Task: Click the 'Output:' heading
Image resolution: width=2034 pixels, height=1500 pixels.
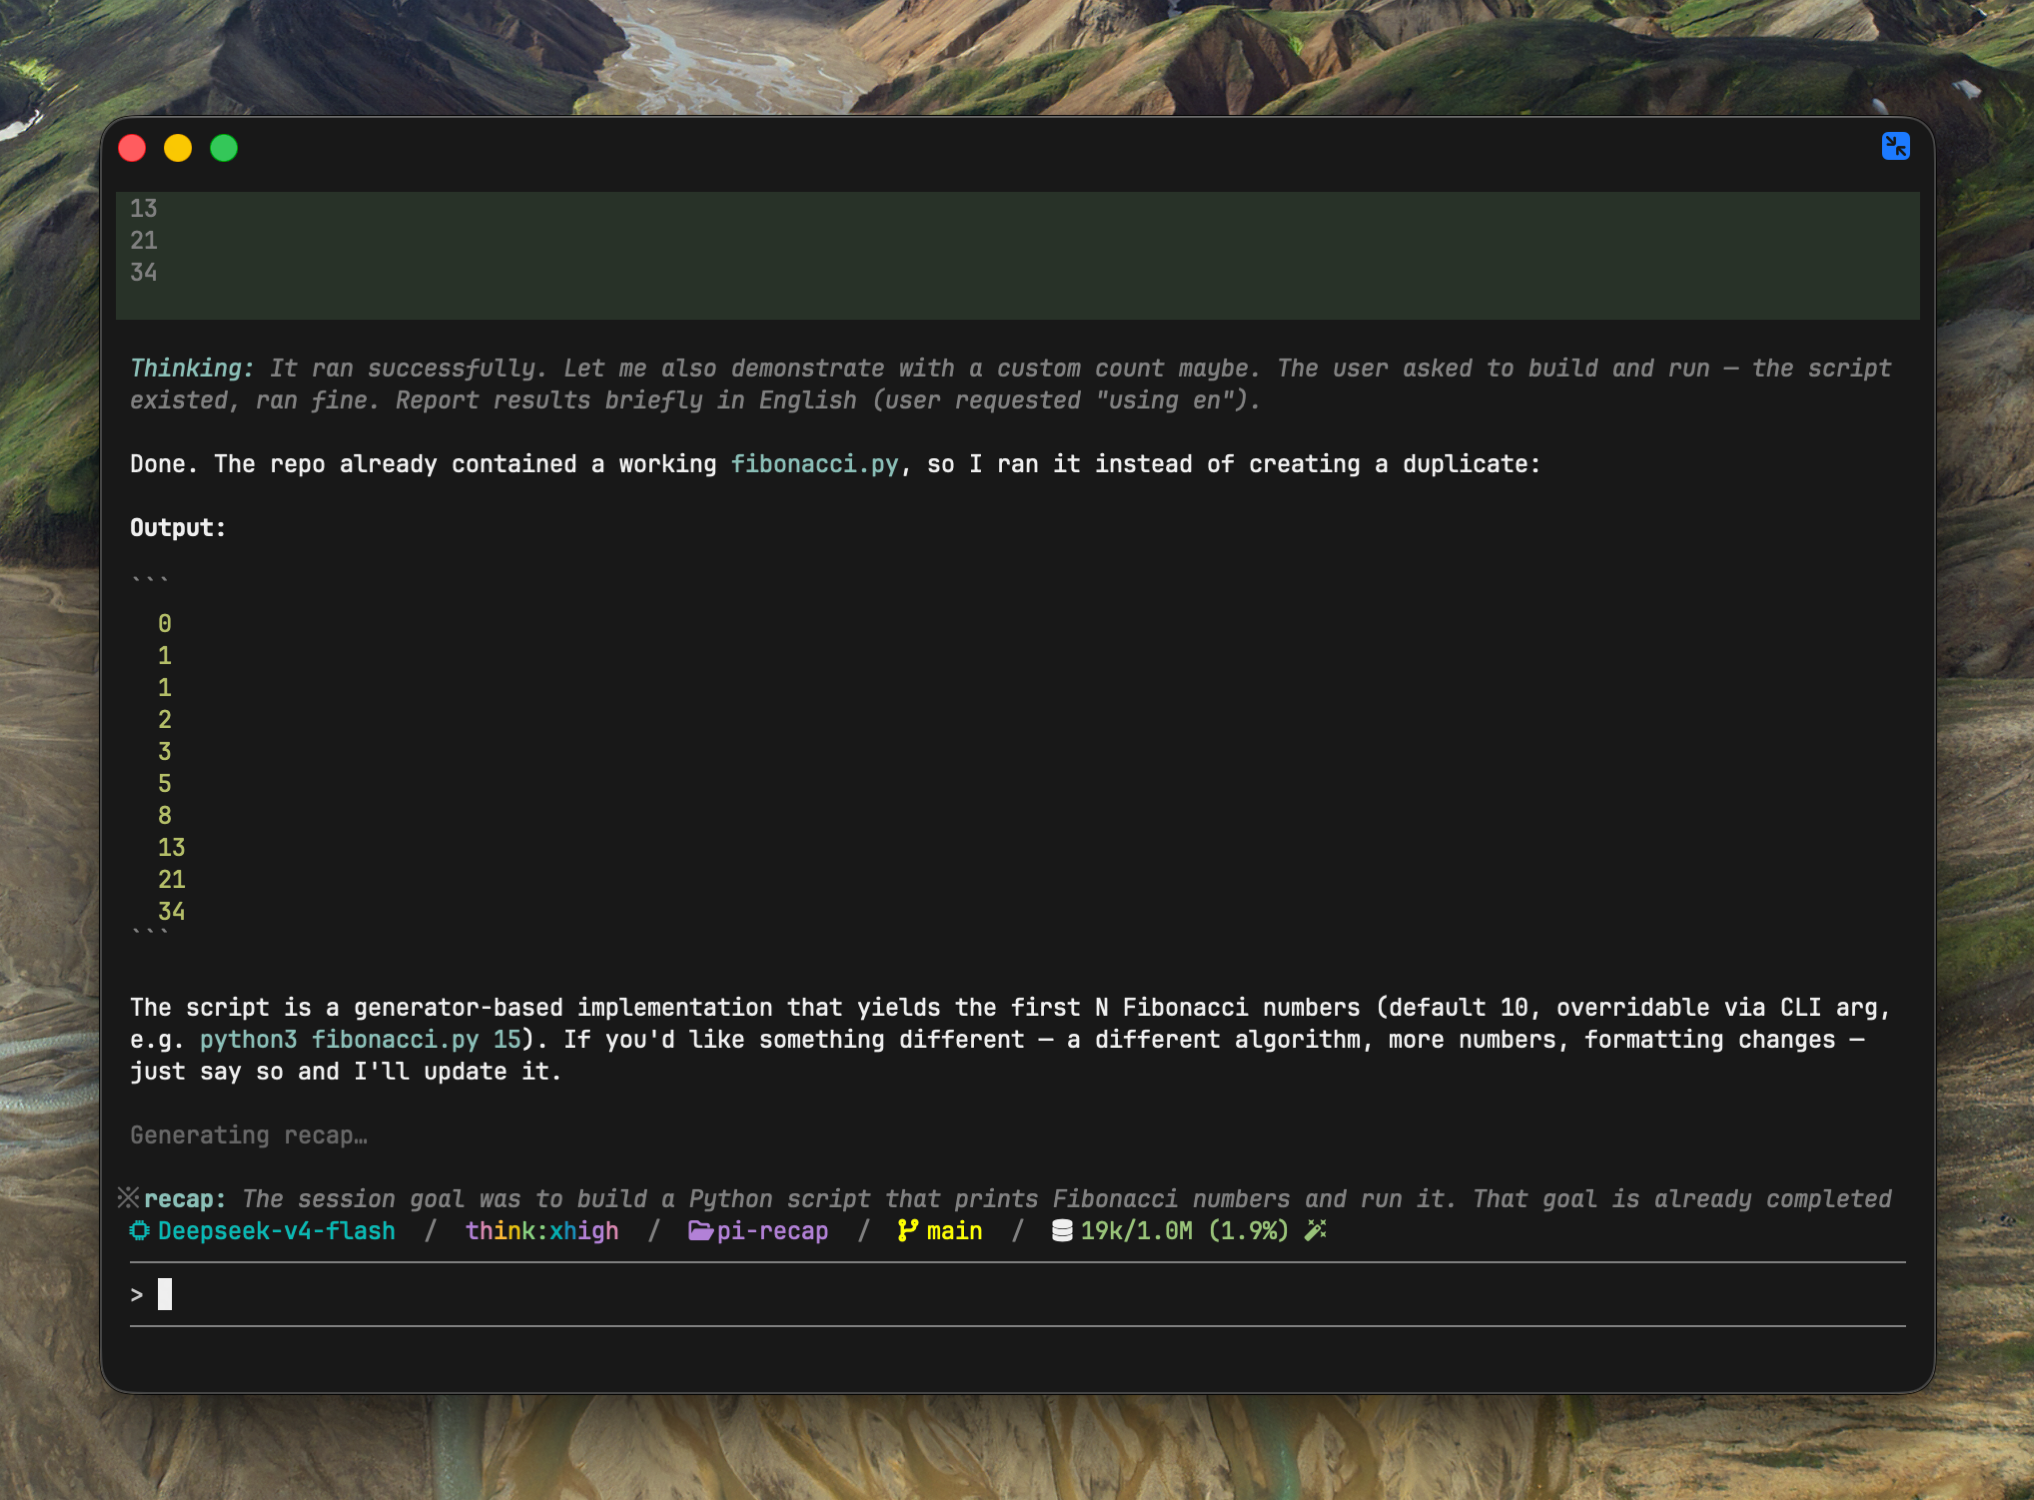Action: [178, 528]
